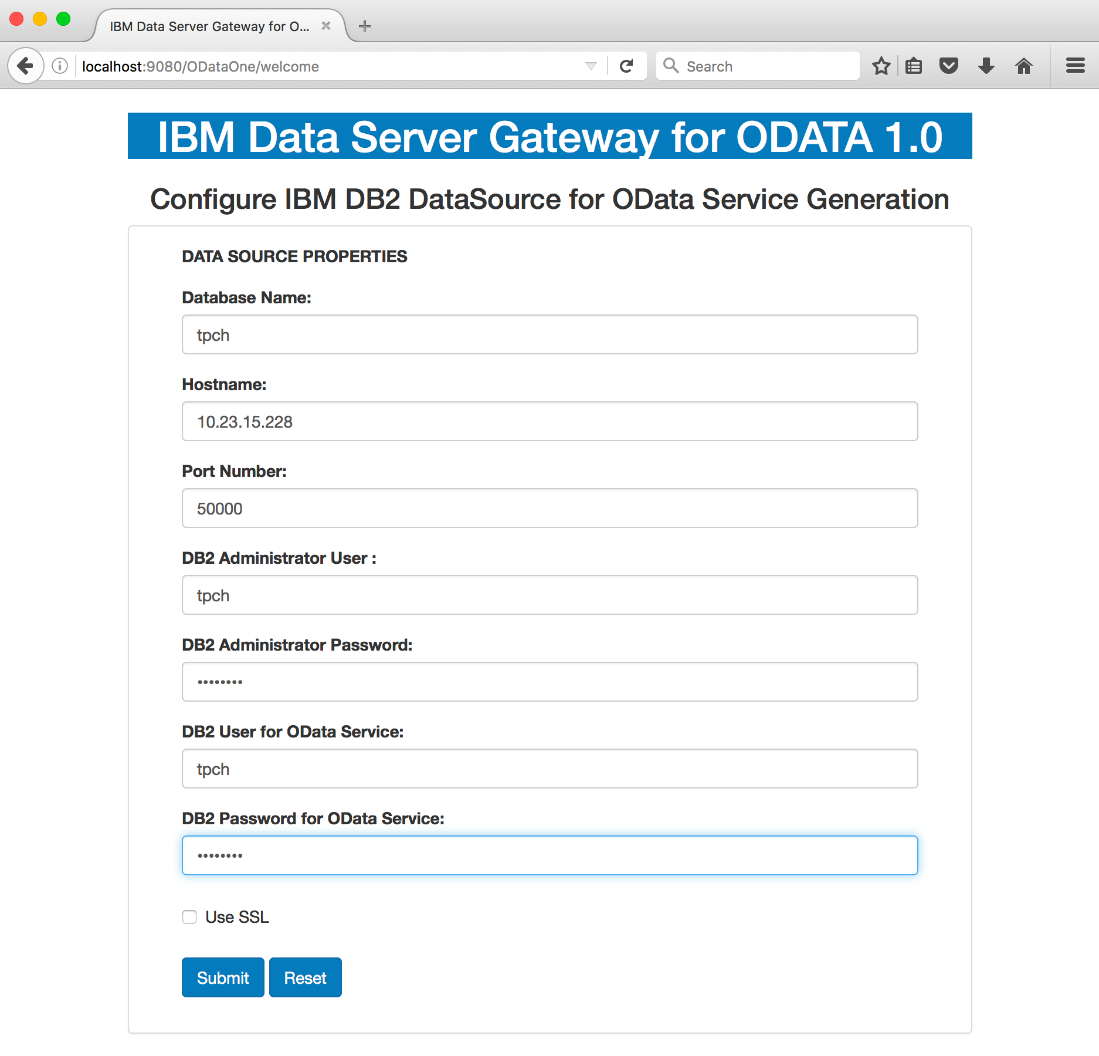Image resolution: width=1099 pixels, height=1056 pixels.
Task: Click the 'Hostname:' label
Action: pos(224,385)
